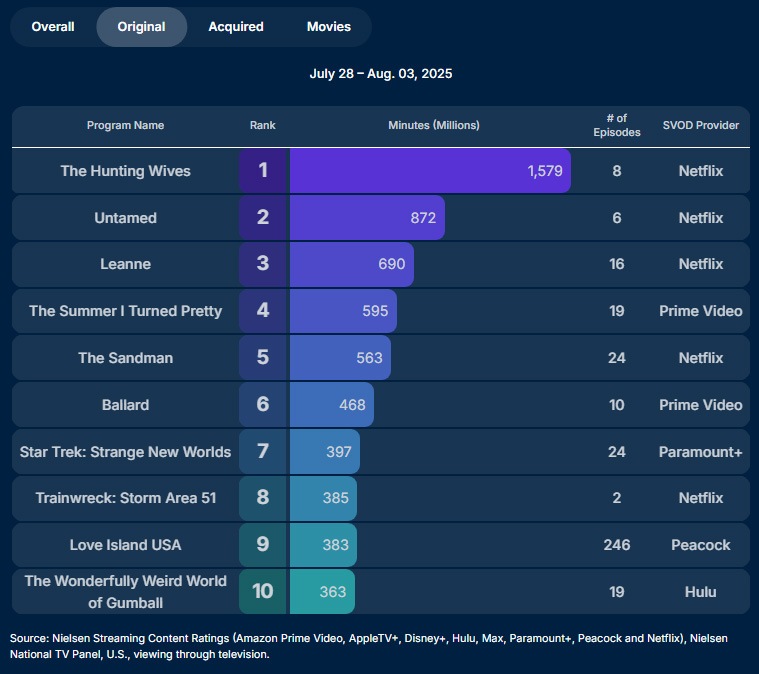Screen dimensions: 759x674
Task: Click the Paramount+ provider label
Action: click(x=700, y=452)
